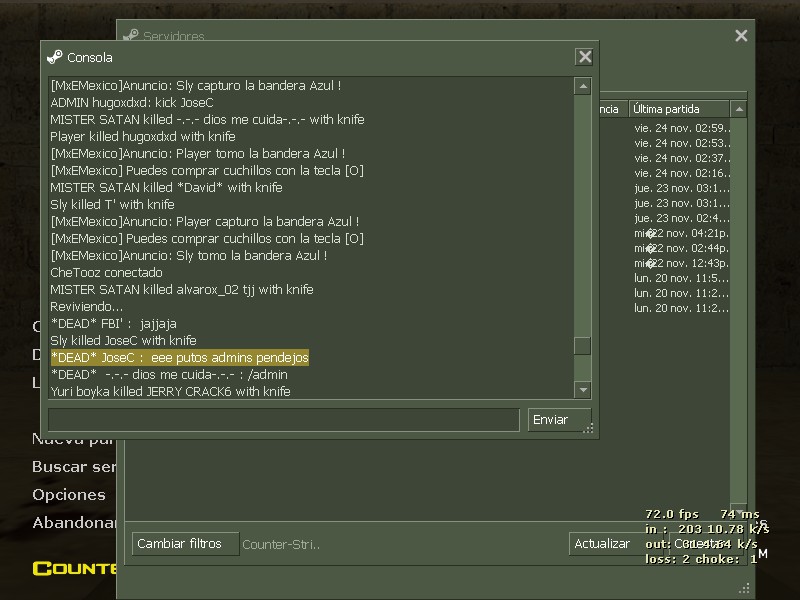Click highlighted line '*DEAD* JoseC : eee'
Viewport: 800px width, 600px height.
[x=180, y=358]
